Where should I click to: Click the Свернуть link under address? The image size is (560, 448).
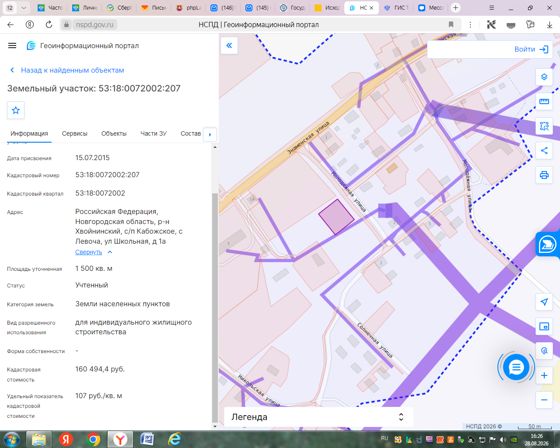89,252
